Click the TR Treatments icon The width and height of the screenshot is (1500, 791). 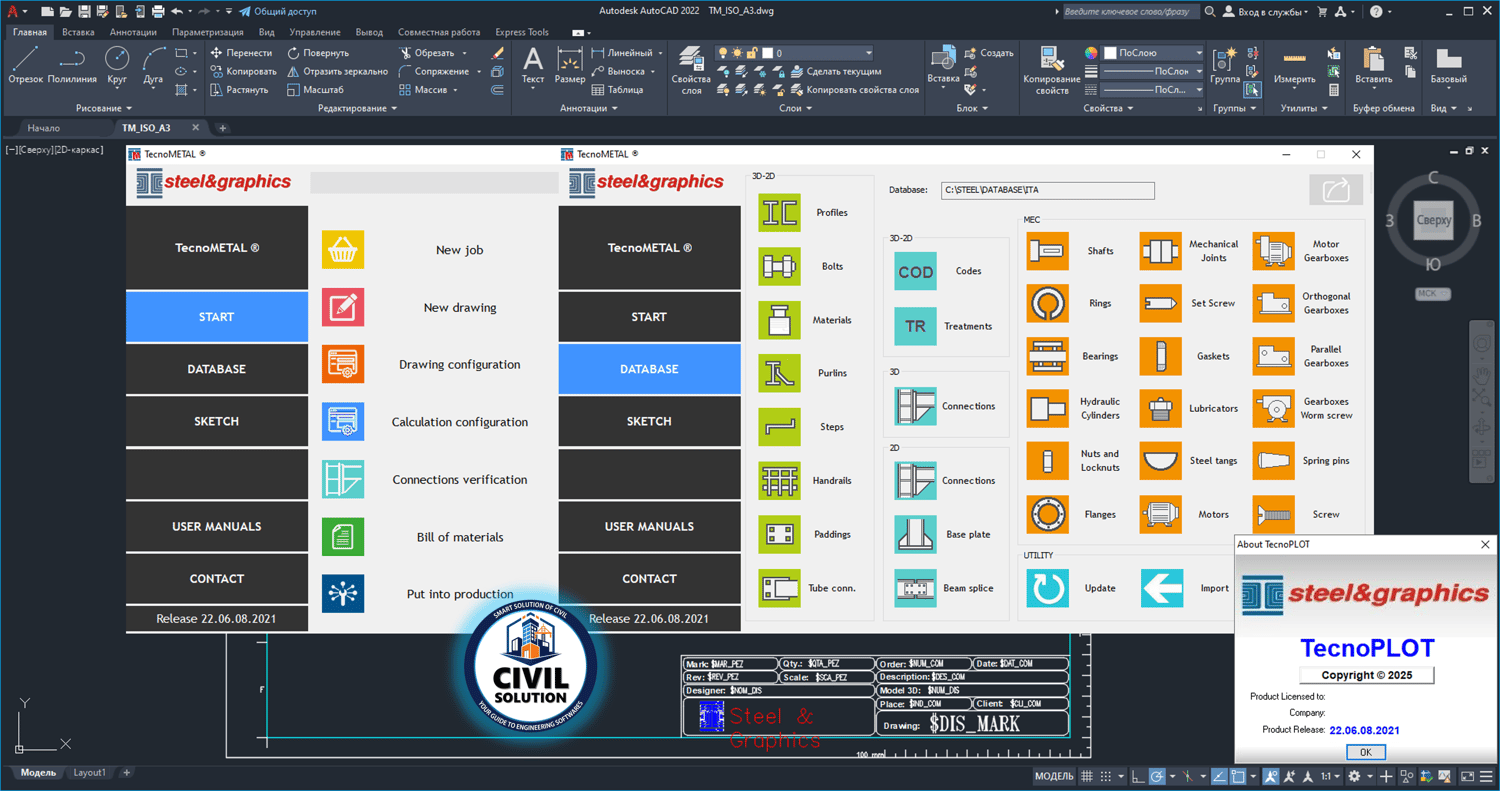915,326
